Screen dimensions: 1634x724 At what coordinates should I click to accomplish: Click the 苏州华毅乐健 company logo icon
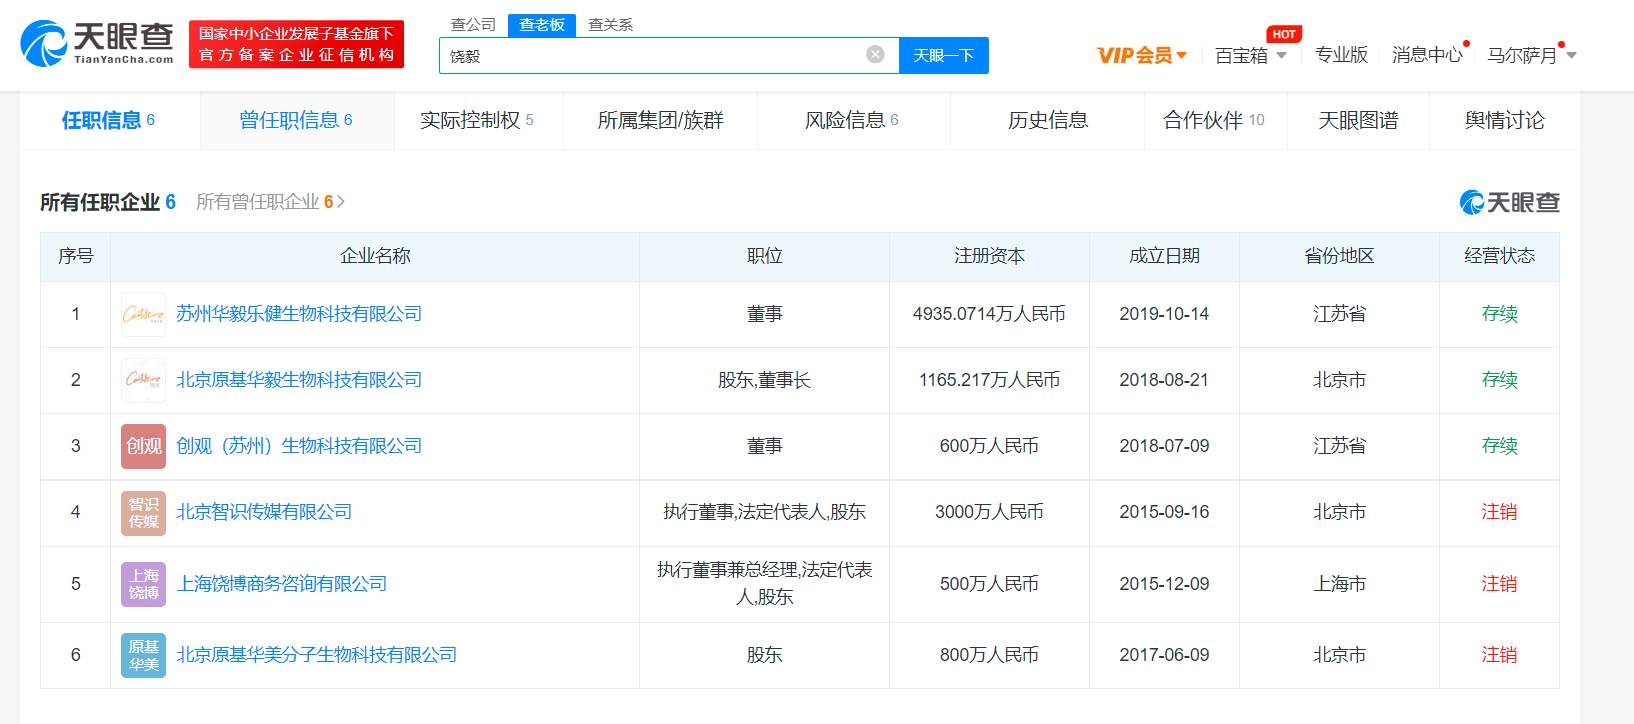tap(143, 314)
